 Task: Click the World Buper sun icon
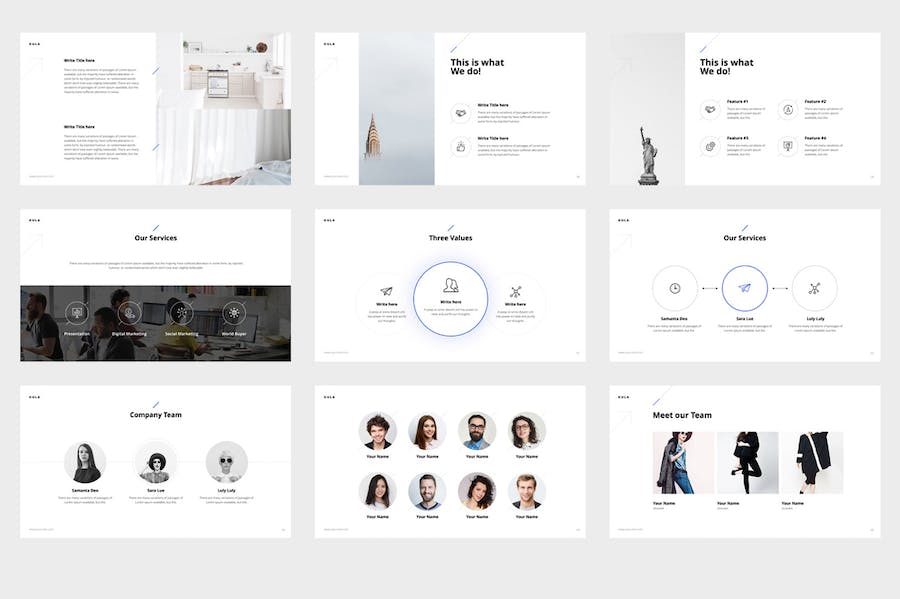pyautogui.click(x=234, y=312)
